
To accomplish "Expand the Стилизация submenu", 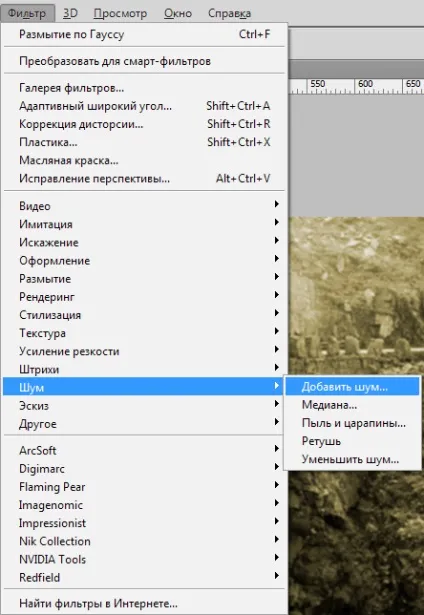I will click(x=145, y=315).
